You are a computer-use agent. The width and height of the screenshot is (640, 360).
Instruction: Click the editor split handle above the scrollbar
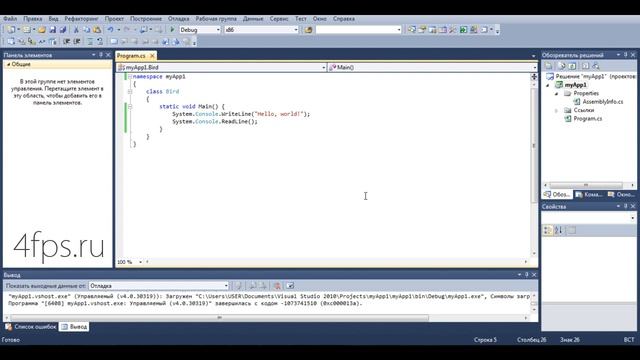click(534, 77)
